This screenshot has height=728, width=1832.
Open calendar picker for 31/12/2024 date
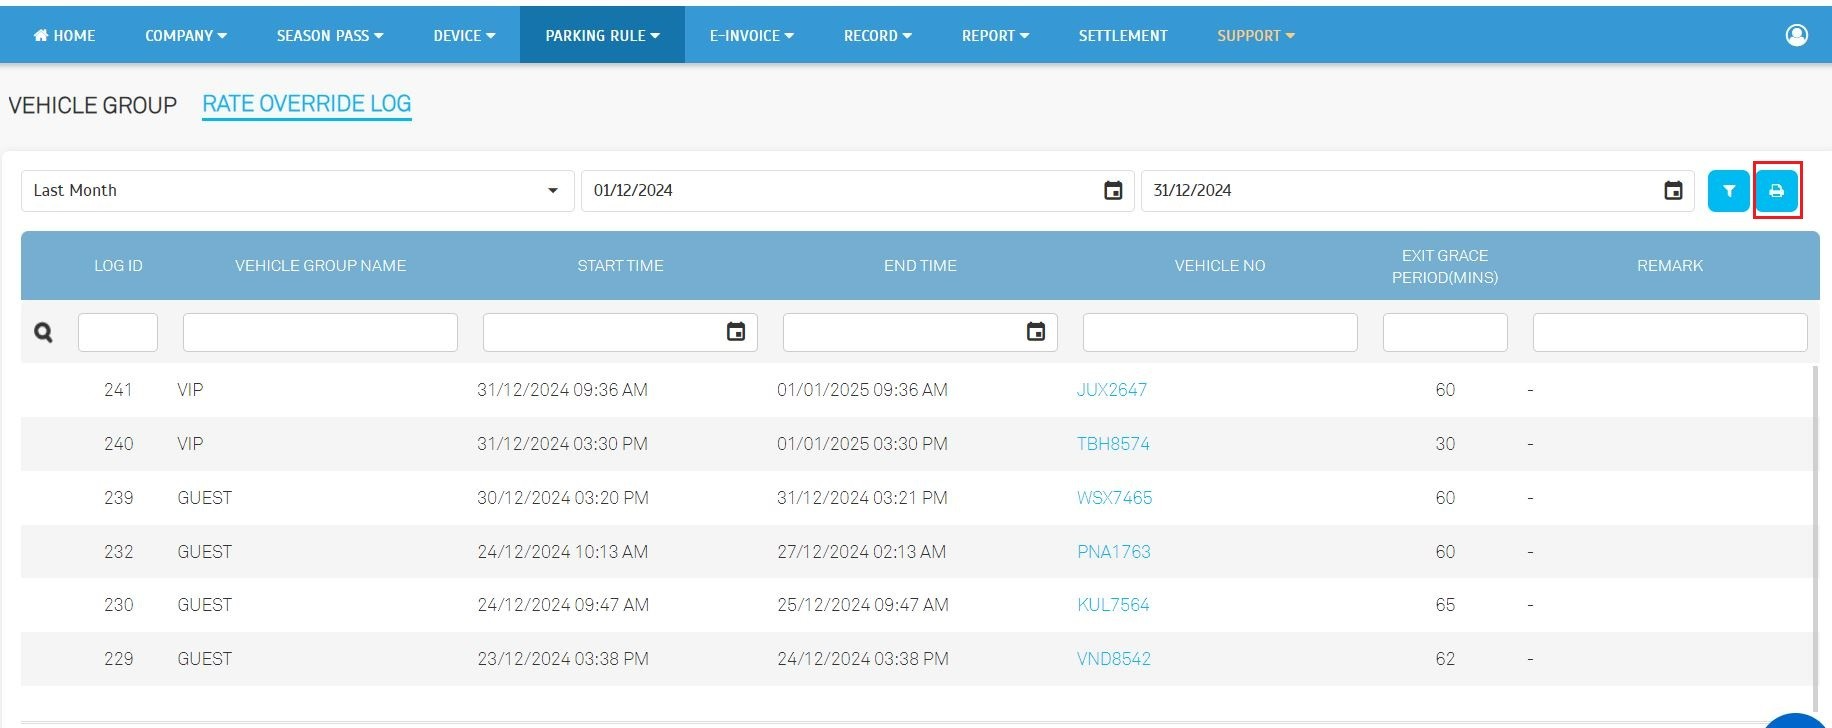1672,190
